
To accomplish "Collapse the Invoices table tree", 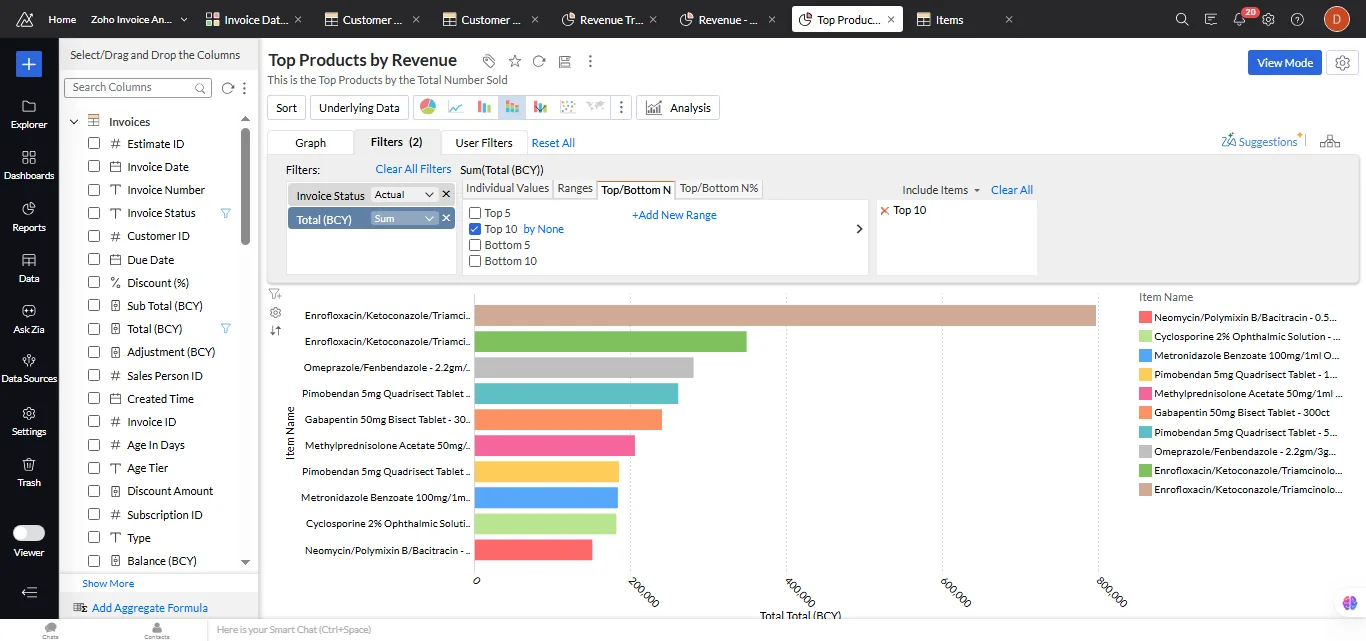I will coord(74,122).
